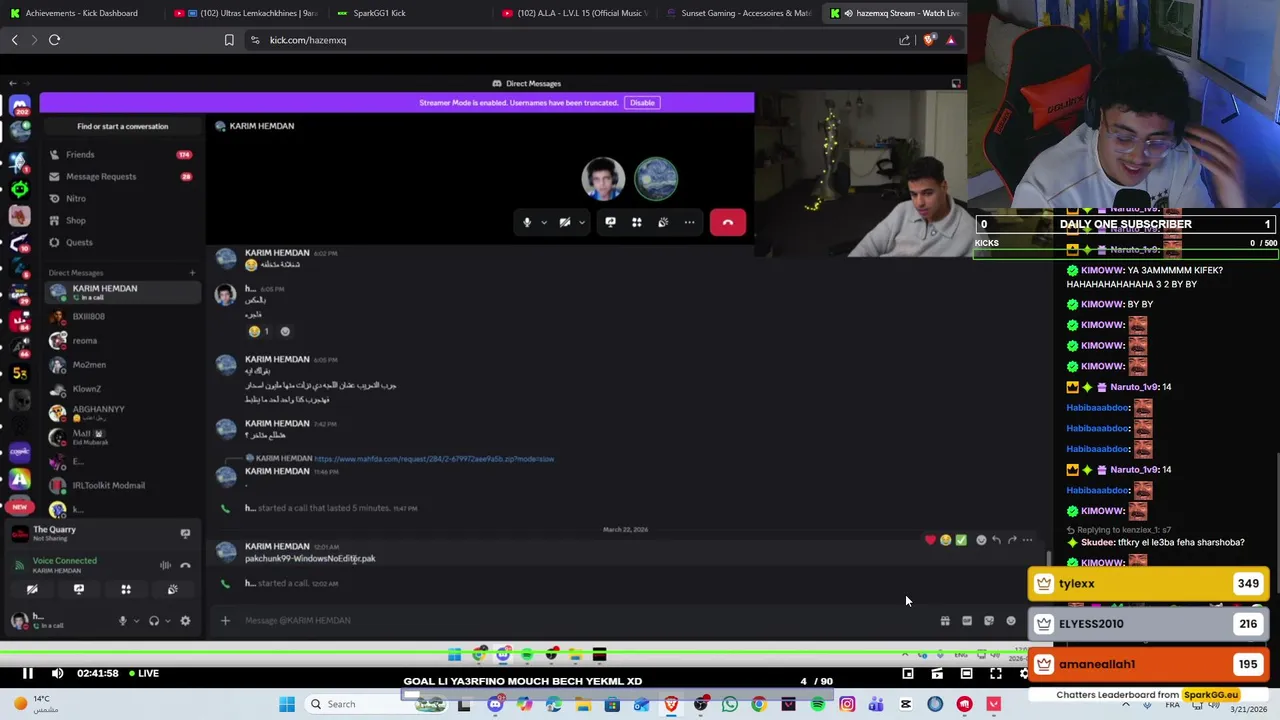
Task: Toggle theater mode in Kick player
Action: 966,674
